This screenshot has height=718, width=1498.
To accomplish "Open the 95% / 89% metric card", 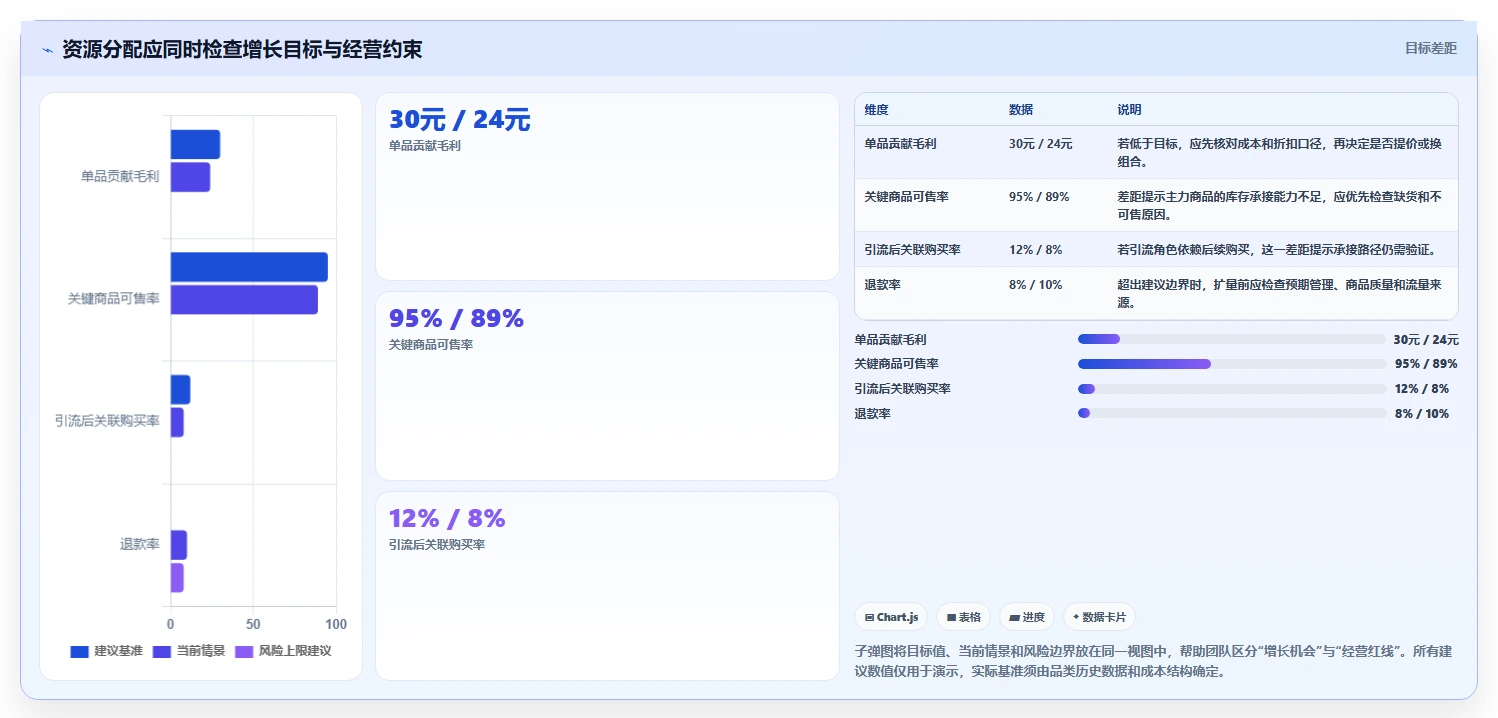I will [607, 386].
